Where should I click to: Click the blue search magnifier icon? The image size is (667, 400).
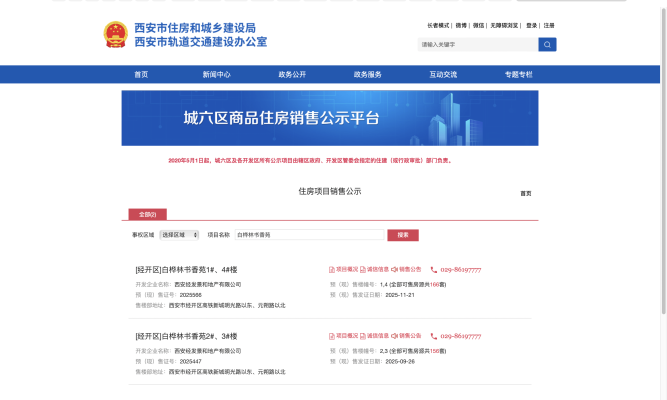click(x=547, y=45)
